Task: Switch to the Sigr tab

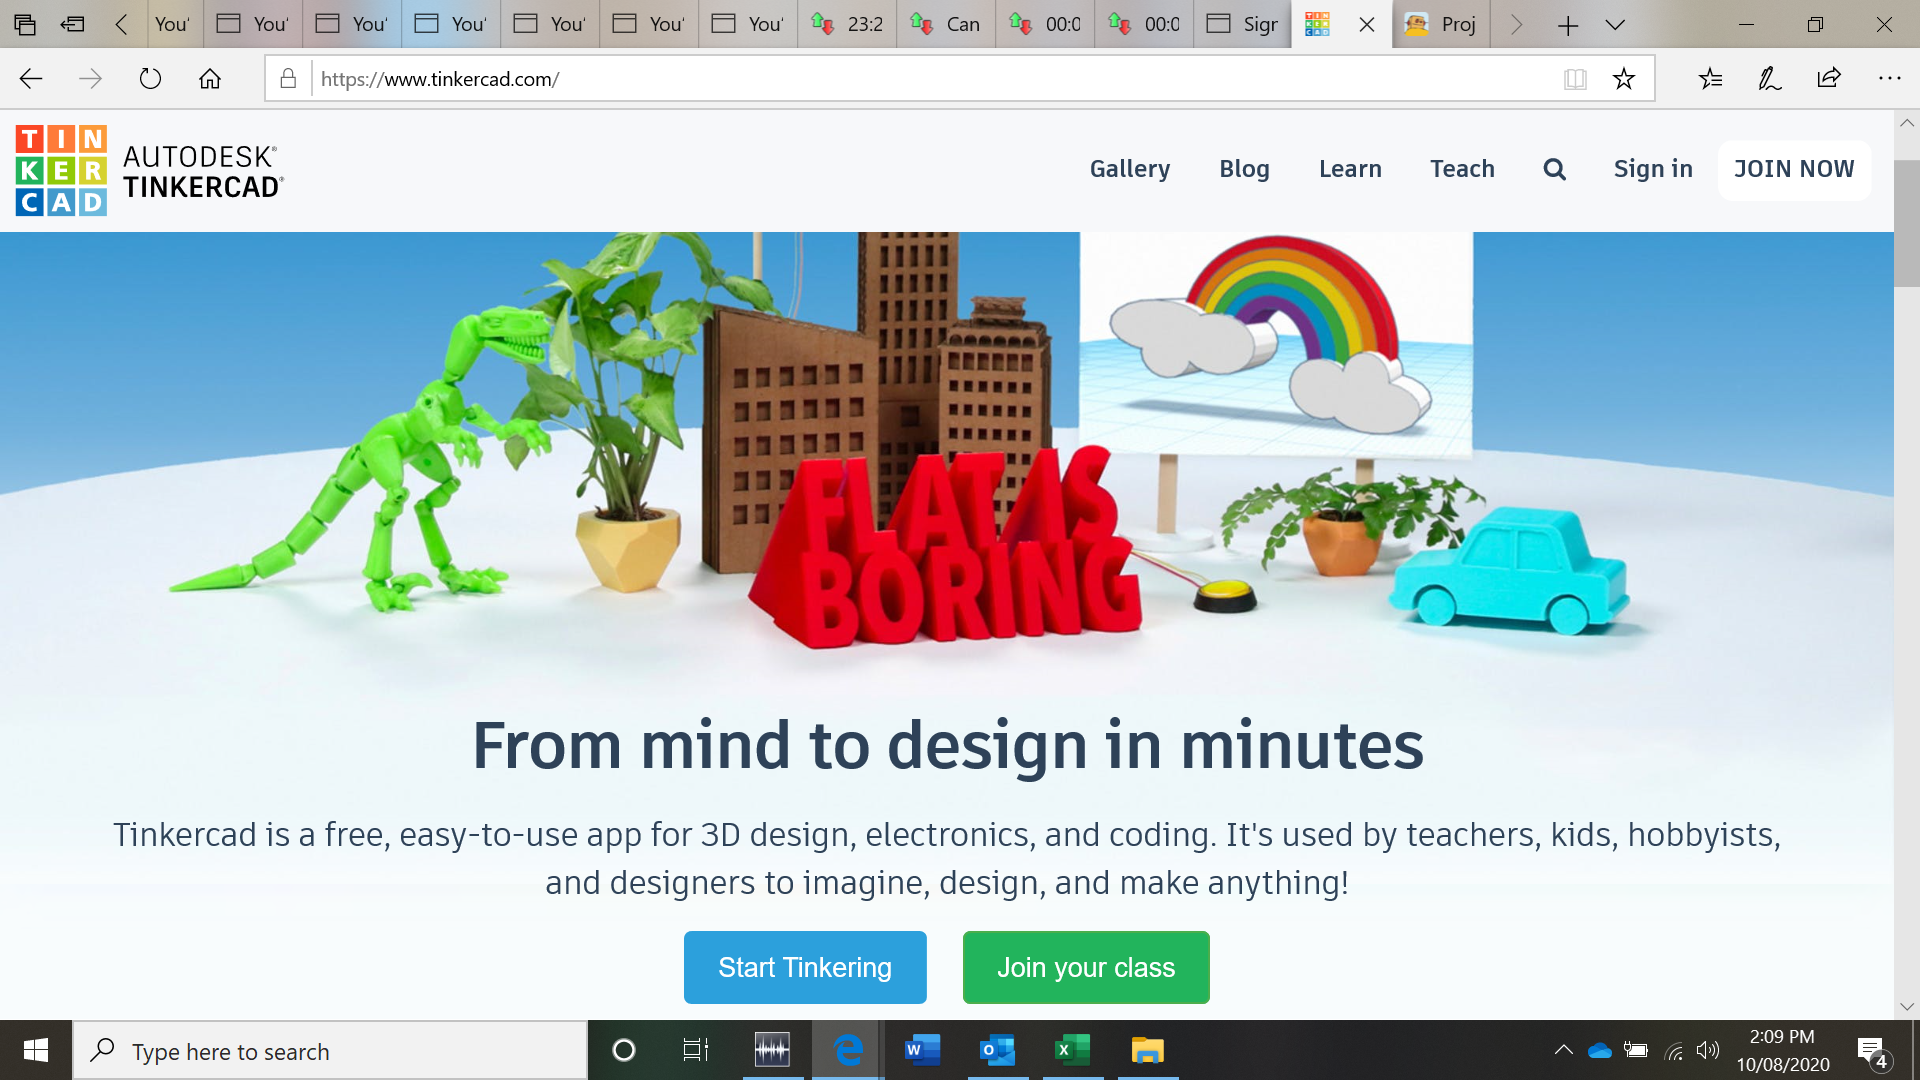Action: (1243, 24)
